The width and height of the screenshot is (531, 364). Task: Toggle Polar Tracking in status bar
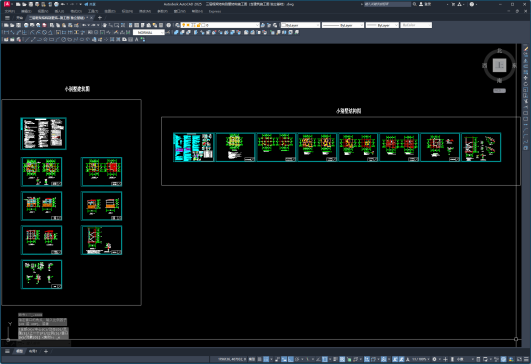coord(297,359)
